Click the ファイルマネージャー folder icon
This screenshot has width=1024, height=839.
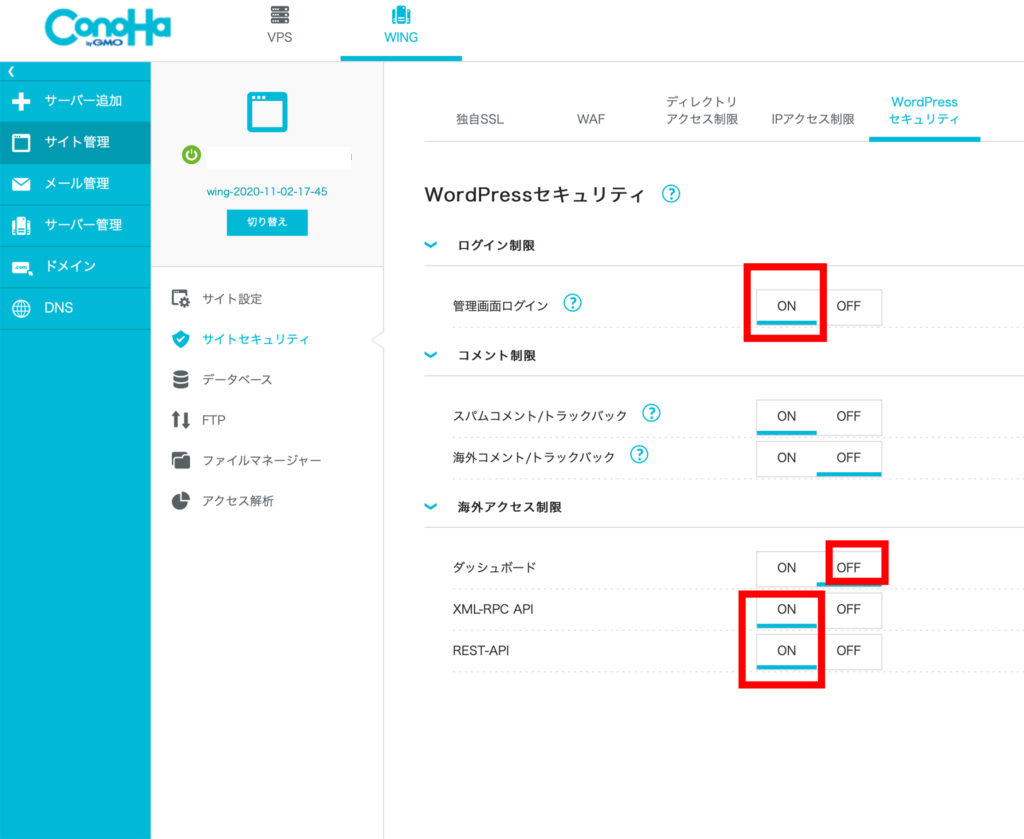181,460
